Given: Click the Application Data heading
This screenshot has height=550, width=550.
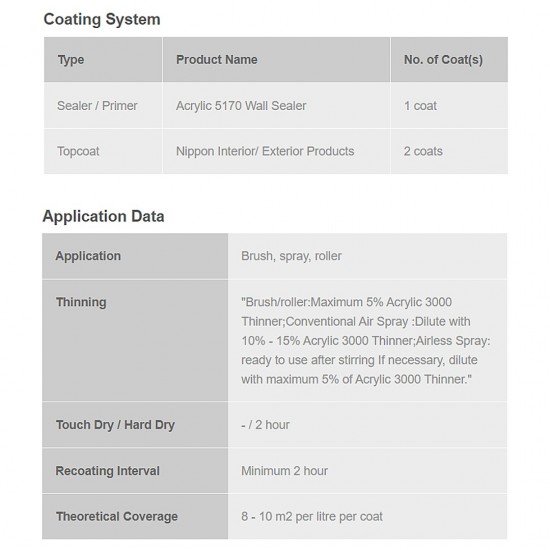Looking at the screenshot, I should coord(103,216).
